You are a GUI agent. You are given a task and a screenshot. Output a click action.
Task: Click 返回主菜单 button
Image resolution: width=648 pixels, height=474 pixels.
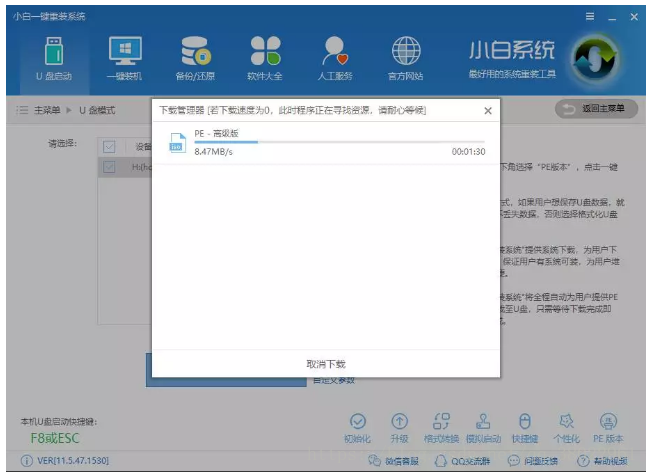click(596, 109)
